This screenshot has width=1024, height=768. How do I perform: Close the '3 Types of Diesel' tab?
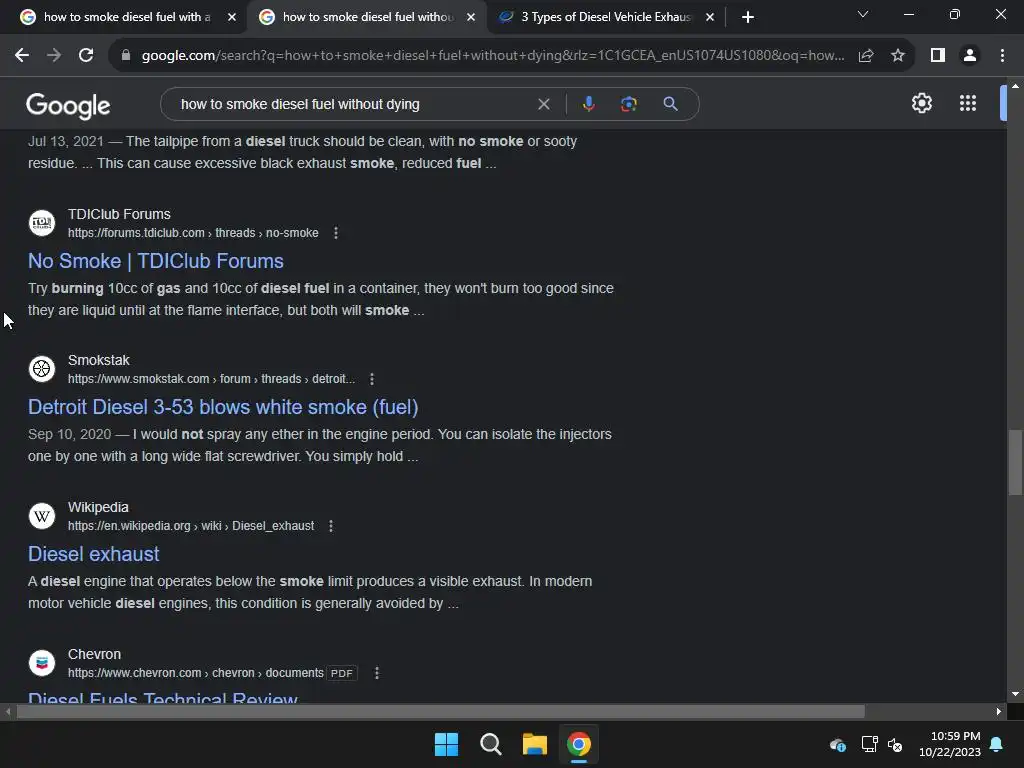pos(710,17)
